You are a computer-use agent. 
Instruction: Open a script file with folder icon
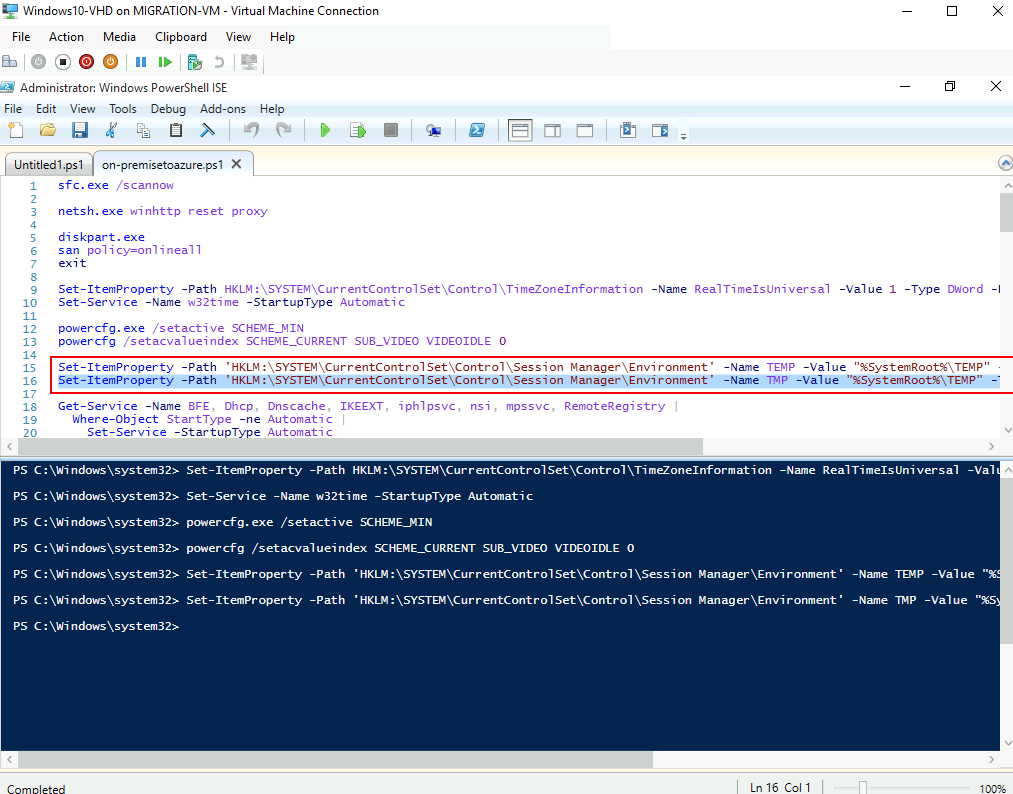48,131
